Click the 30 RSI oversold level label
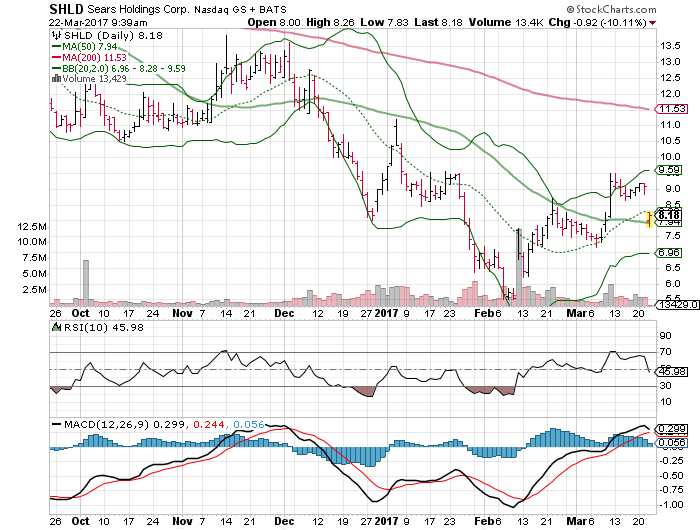Image resolution: width=700 pixels, height=530 pixels. click(x=665, y=385)
